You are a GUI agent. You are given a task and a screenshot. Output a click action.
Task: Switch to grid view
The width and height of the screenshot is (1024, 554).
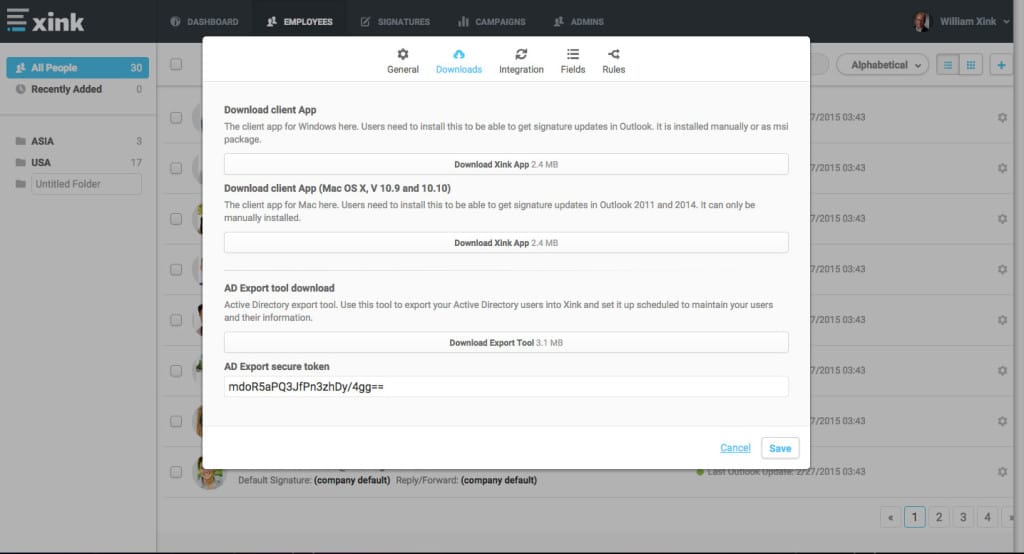coord(971,65)
